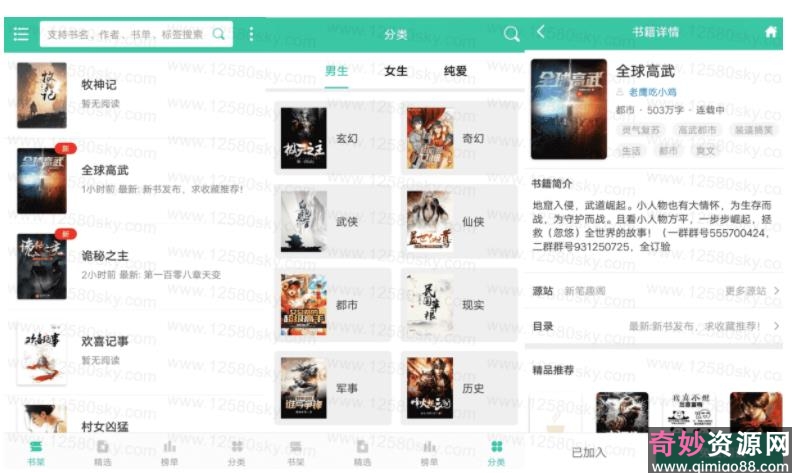
Task: Tap the search icon in 分类 header
Action: (x=511, y=34)
